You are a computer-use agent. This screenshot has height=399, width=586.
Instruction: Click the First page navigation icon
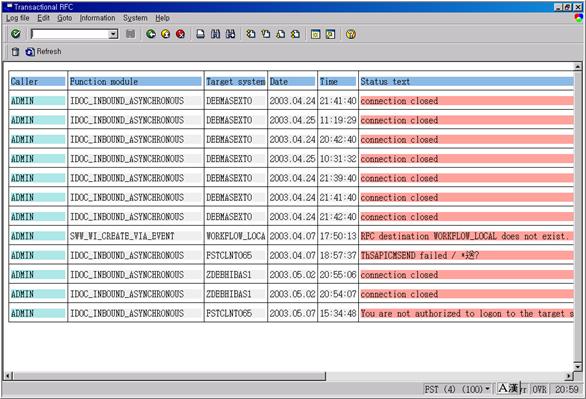(251, 34)
